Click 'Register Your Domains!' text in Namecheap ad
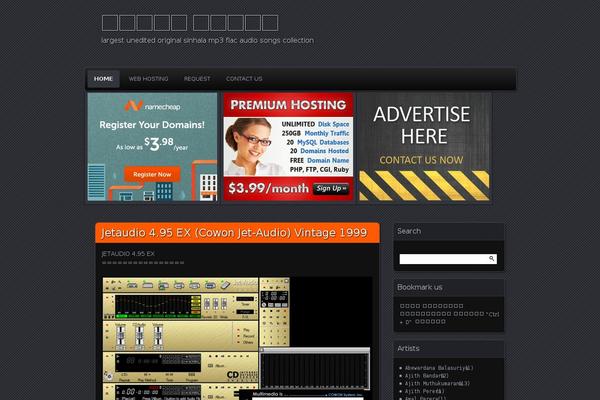Screen dimensions: 600x400 point(152,125)
